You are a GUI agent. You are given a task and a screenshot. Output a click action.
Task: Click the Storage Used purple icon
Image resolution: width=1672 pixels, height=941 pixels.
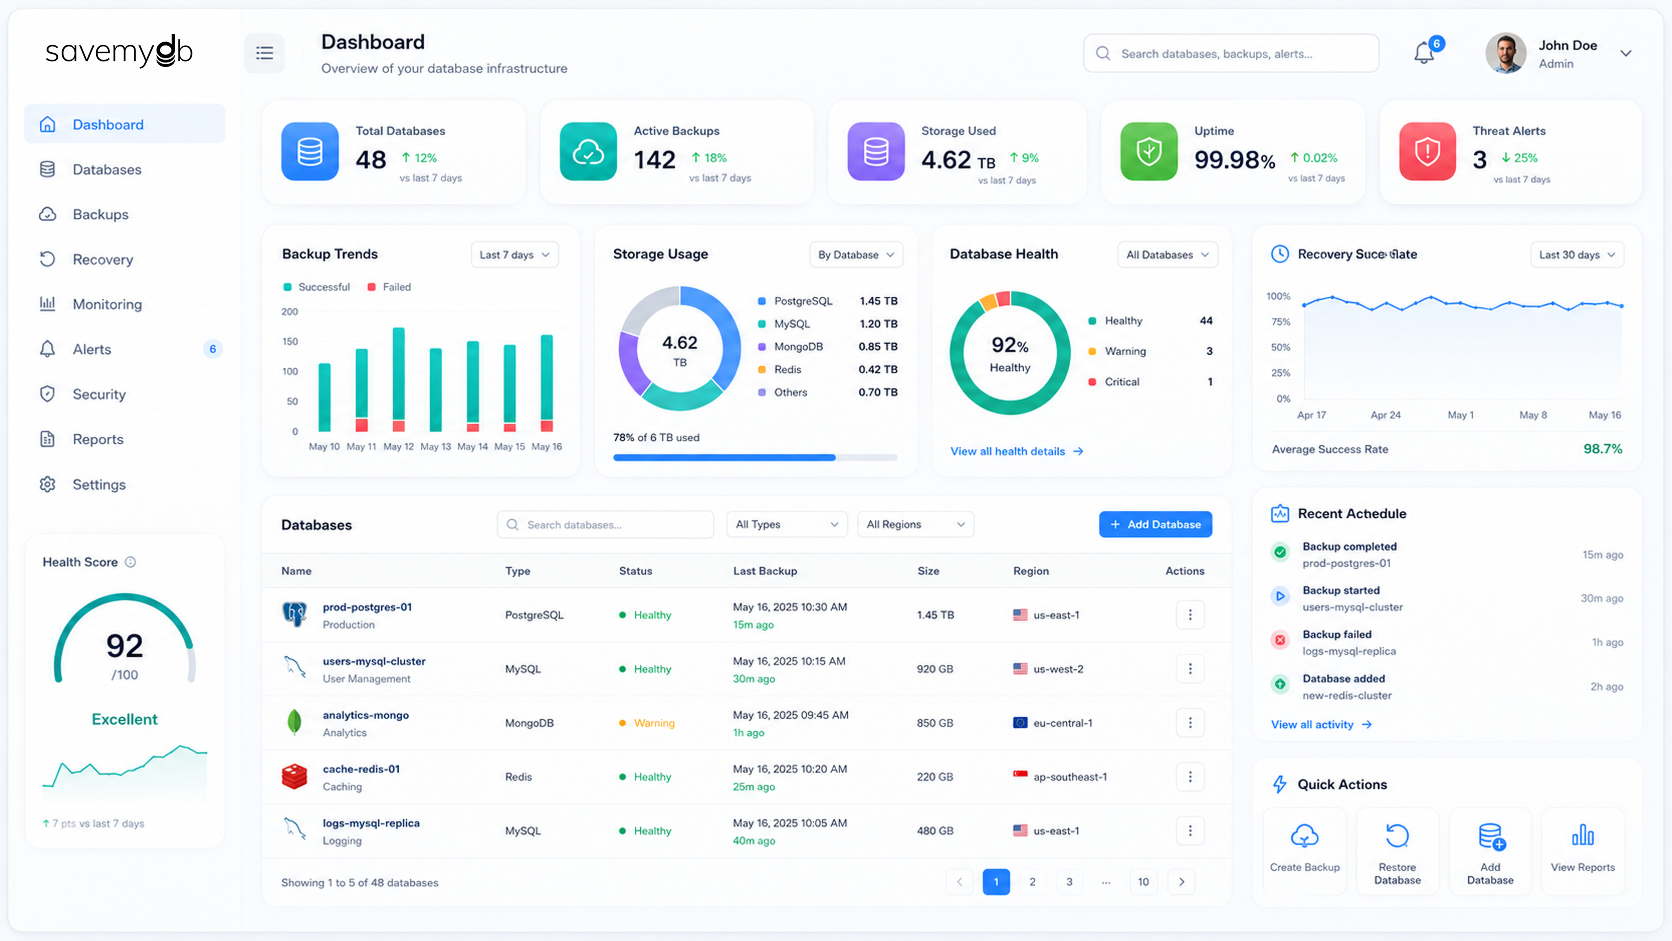click(876, 151)
